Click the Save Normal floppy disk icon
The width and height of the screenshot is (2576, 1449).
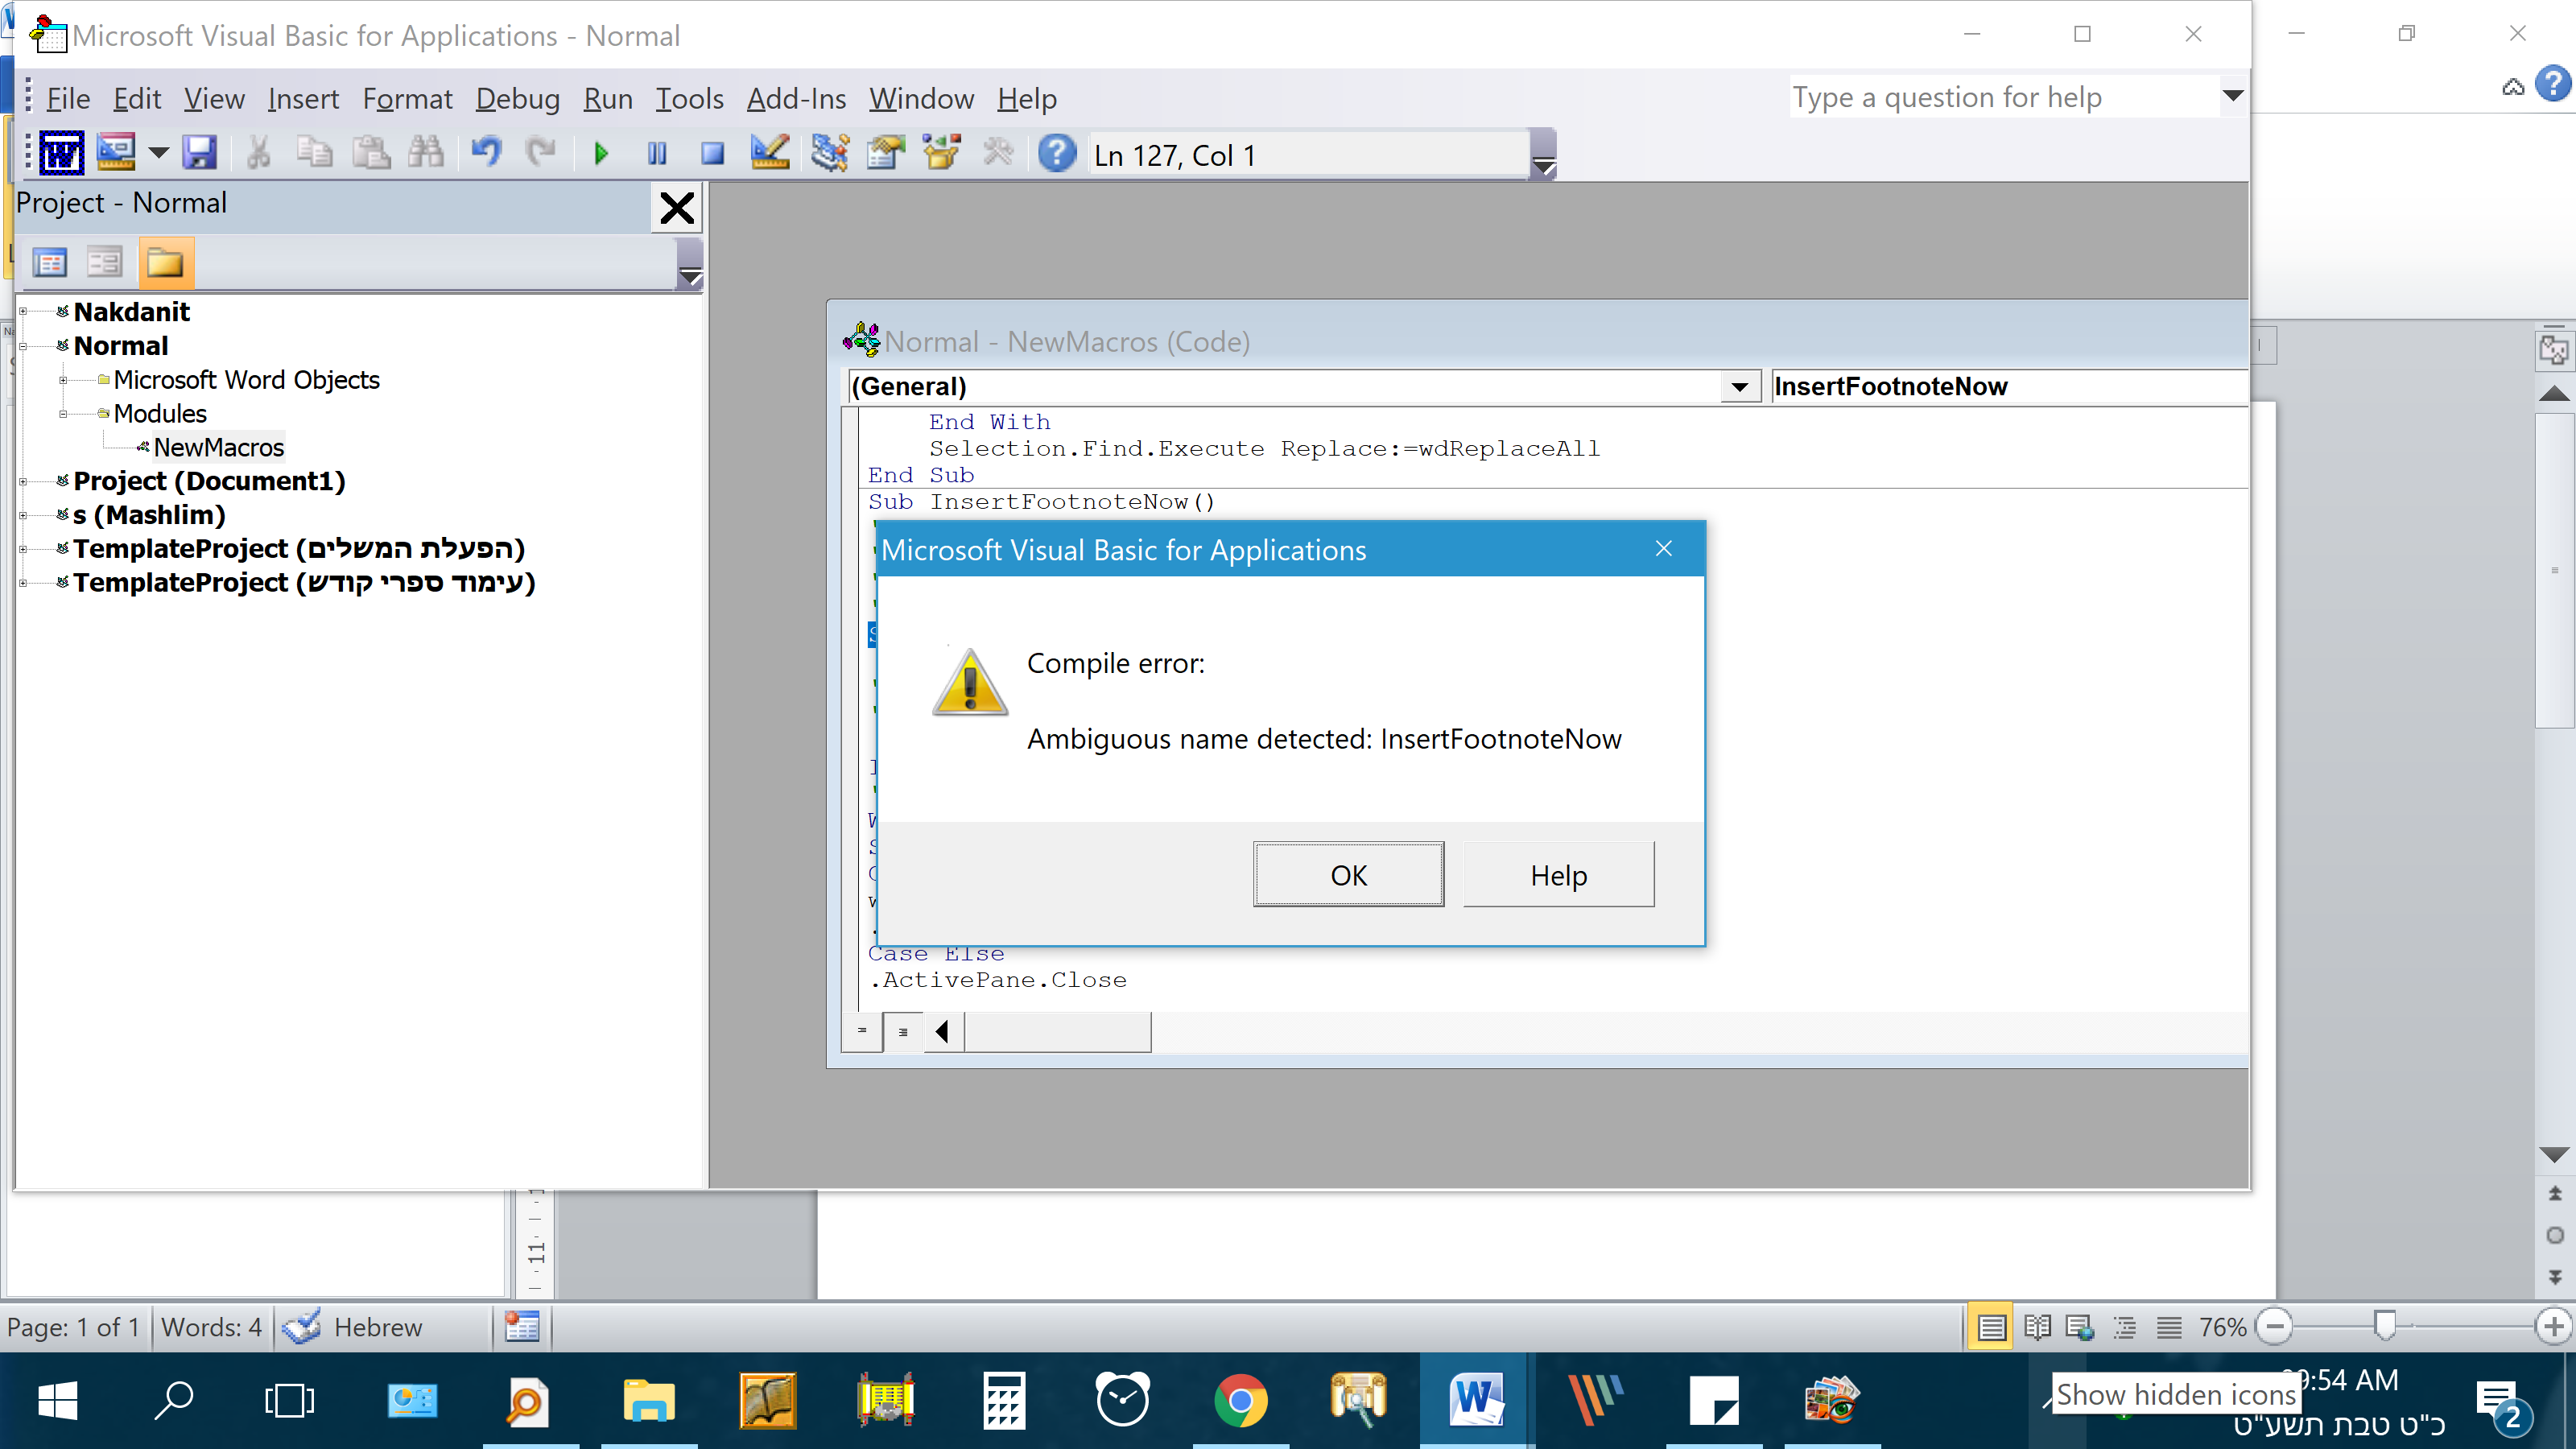199,154
